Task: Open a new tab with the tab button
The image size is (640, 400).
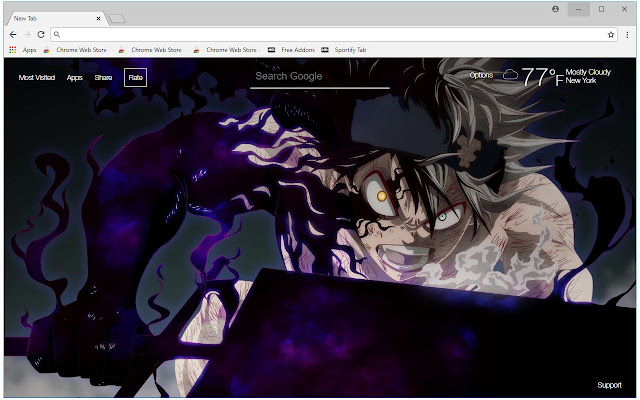Action: coord(117,19)
